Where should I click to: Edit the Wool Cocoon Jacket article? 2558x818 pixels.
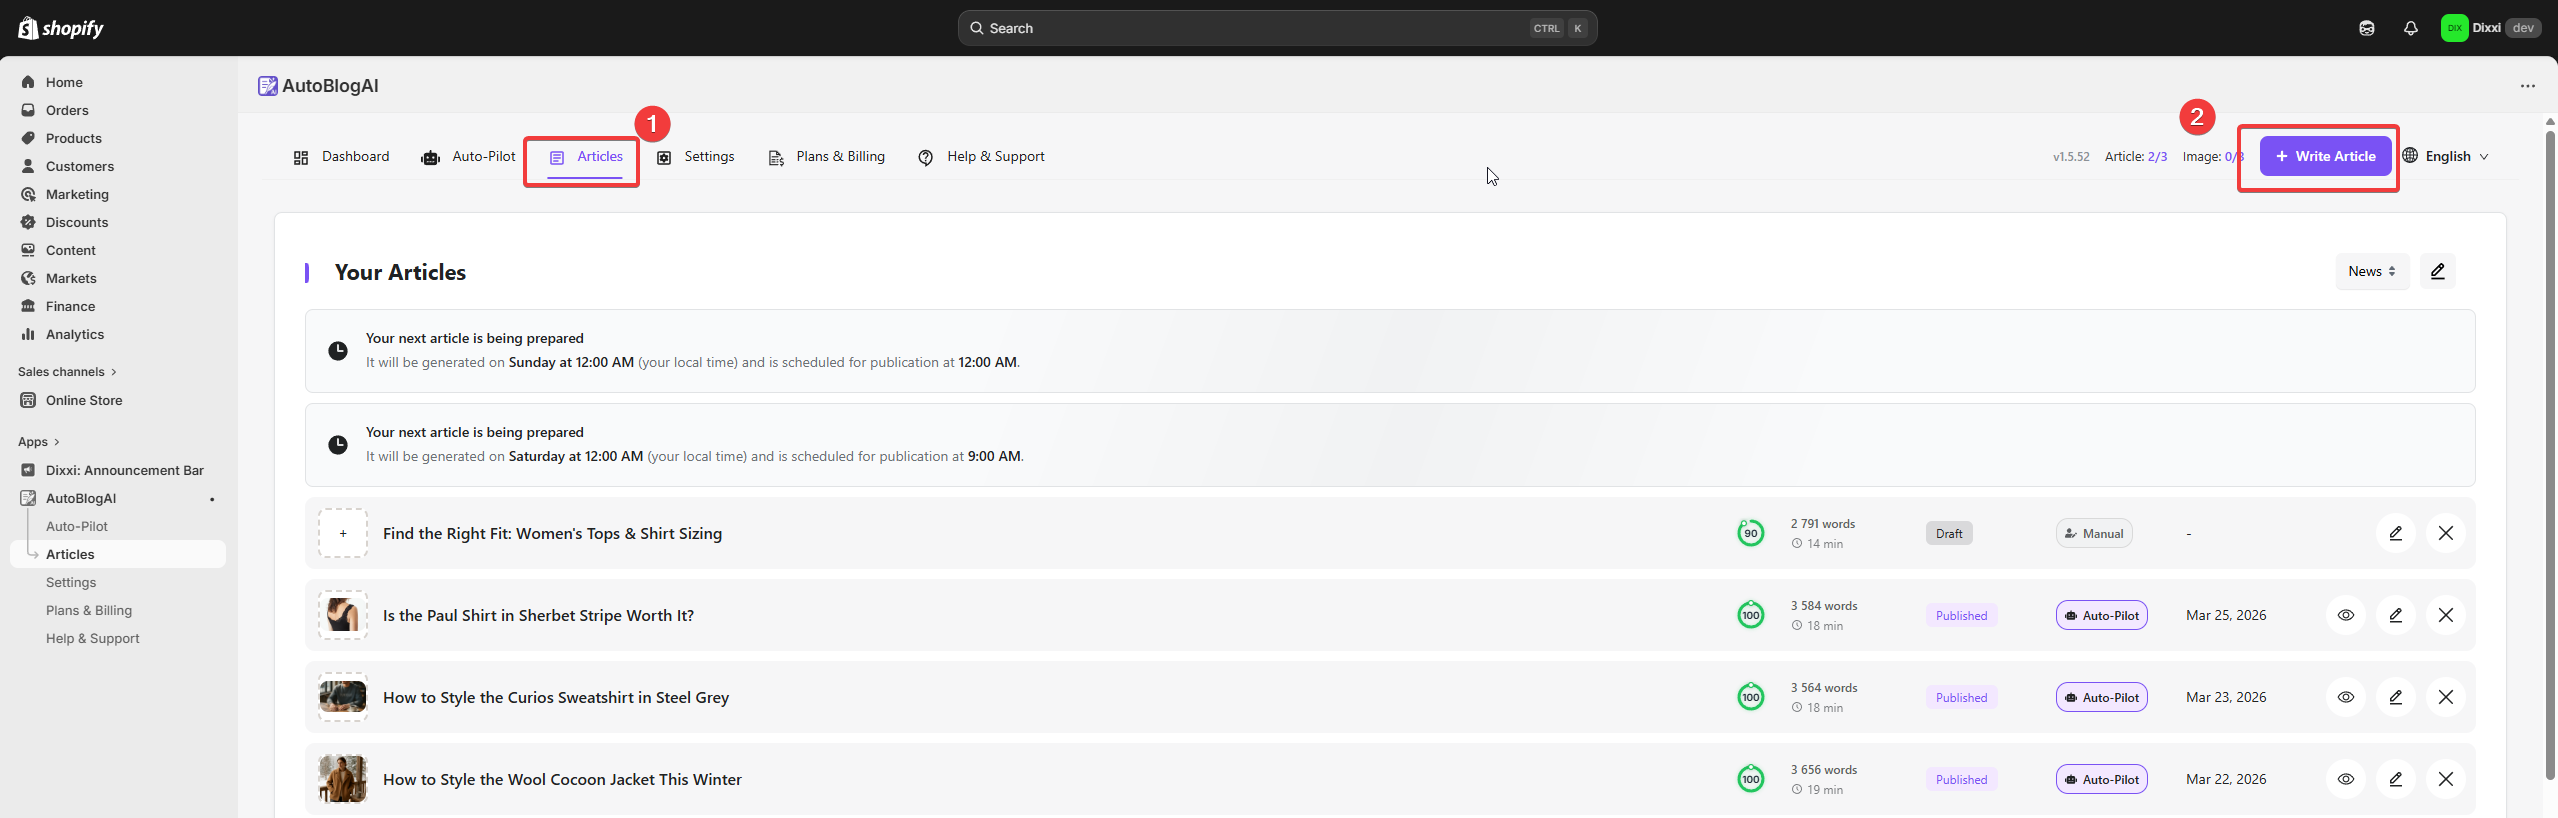tap(2395, 779)
